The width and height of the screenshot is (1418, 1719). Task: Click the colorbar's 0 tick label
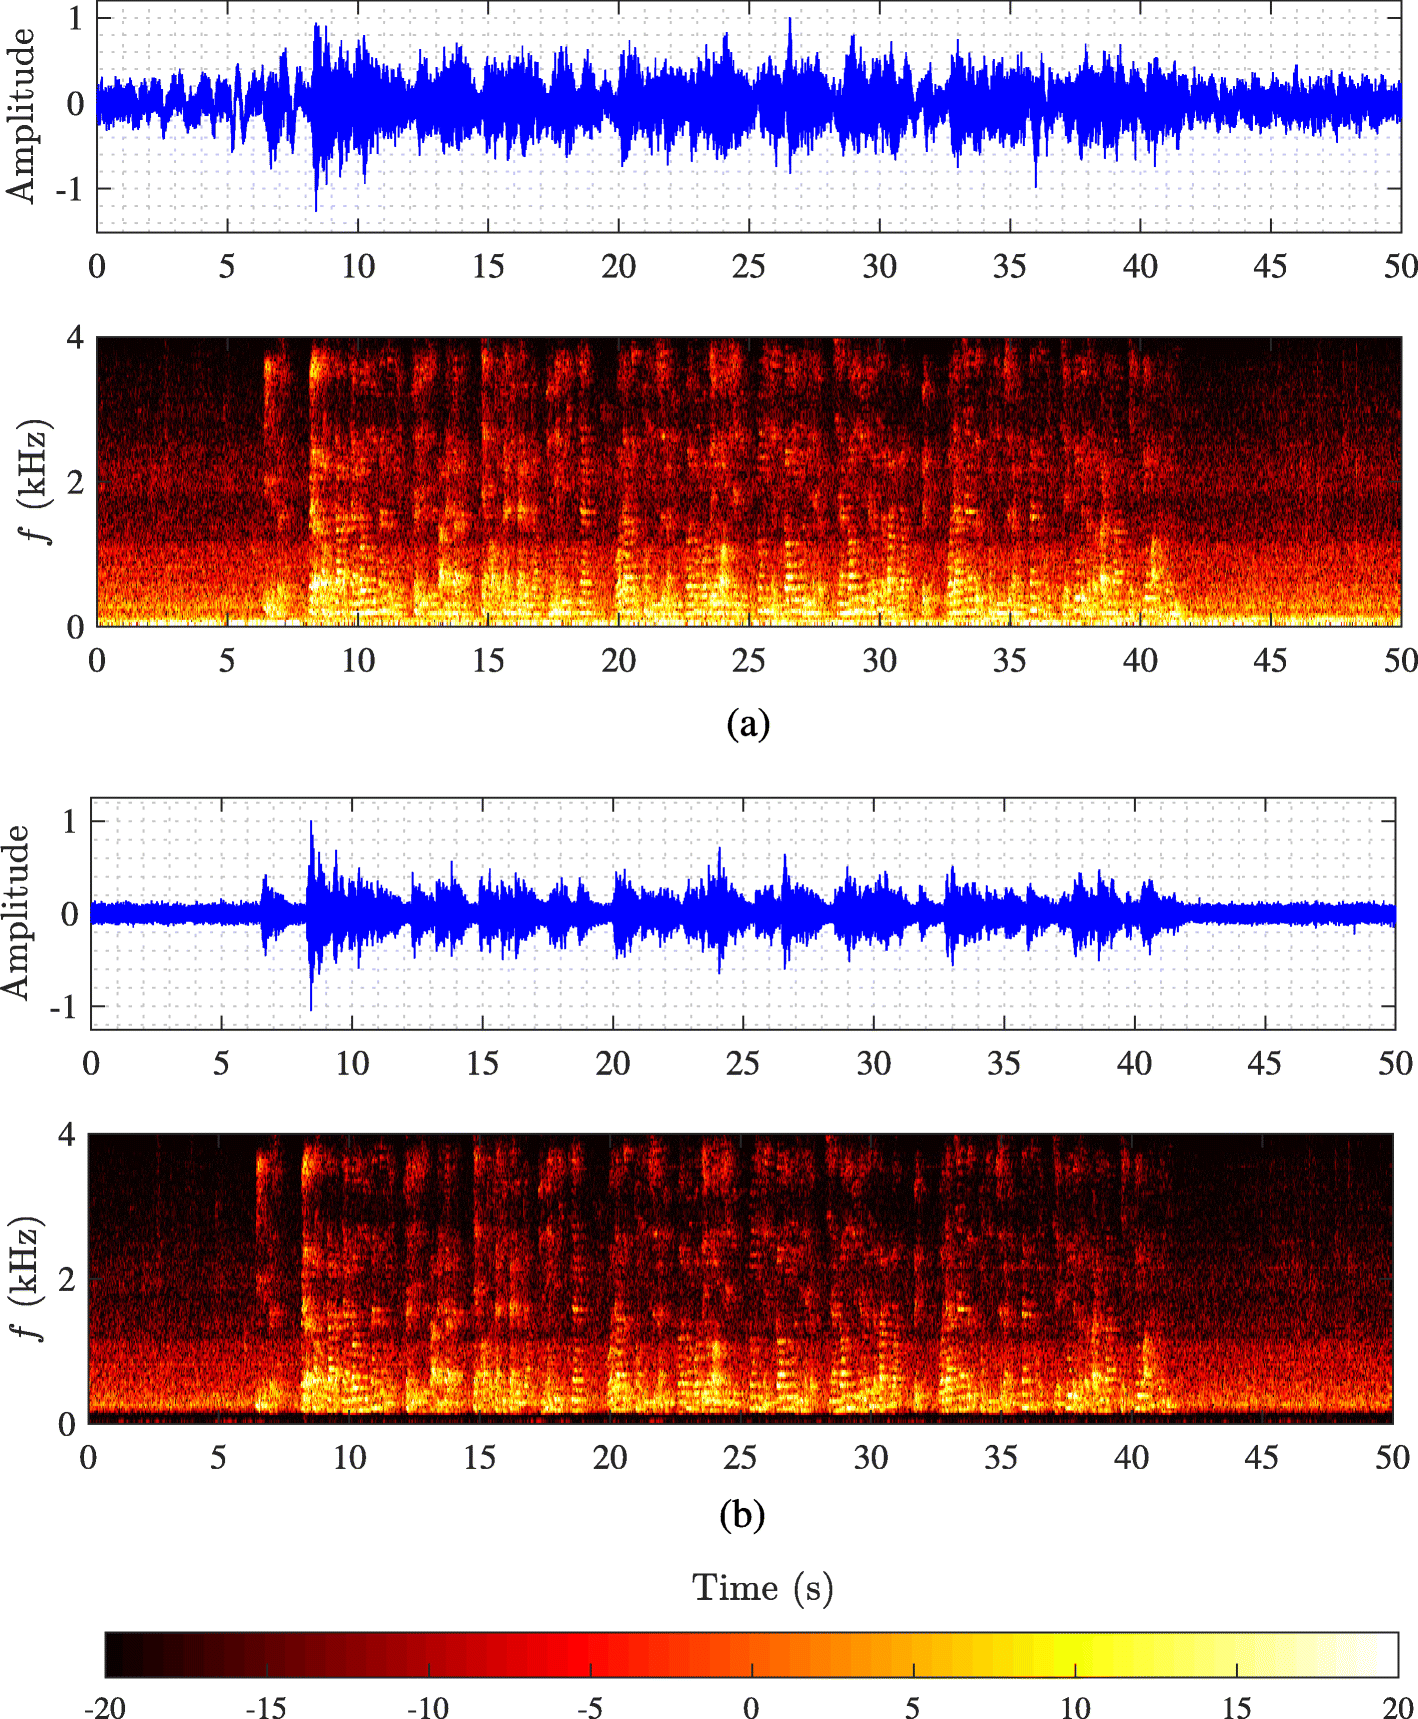(752, 1707)
